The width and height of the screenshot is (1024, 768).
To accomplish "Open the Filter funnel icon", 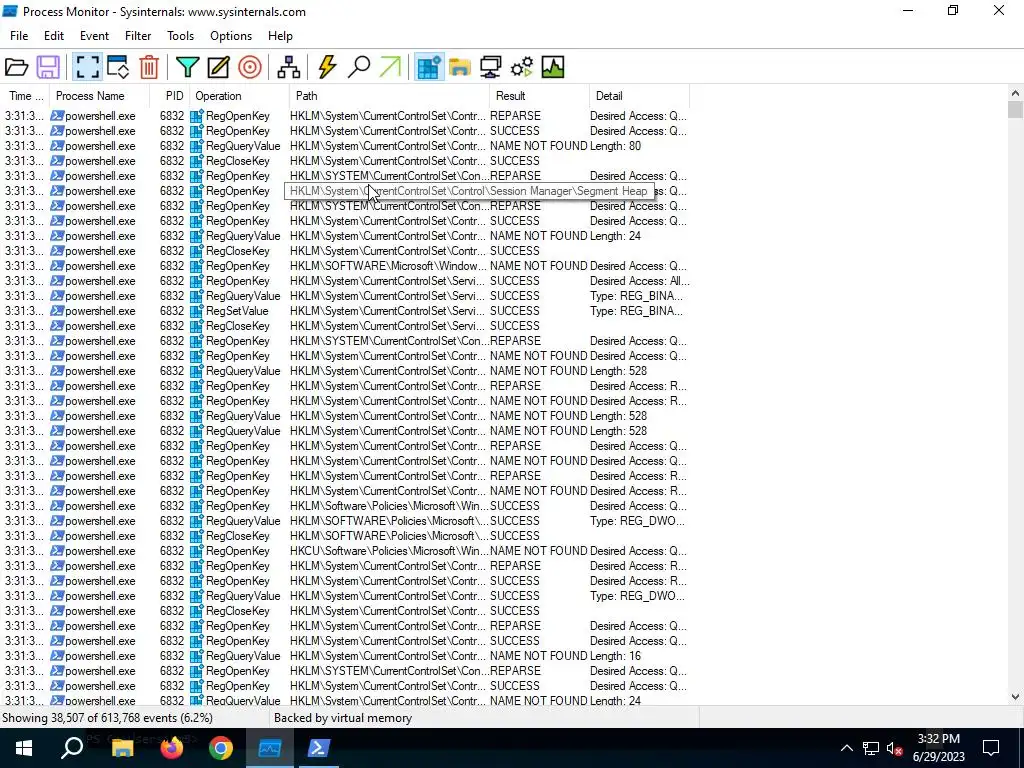I will tap(187, 67).
